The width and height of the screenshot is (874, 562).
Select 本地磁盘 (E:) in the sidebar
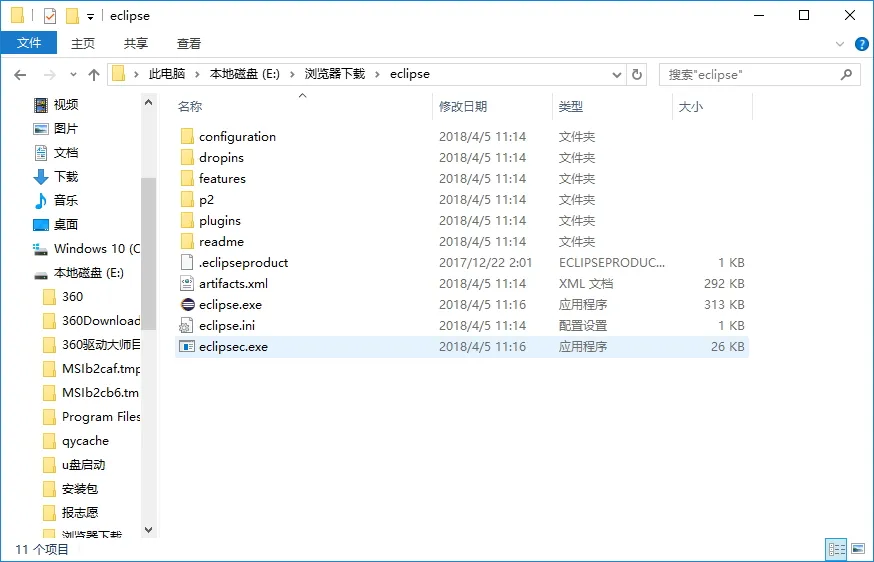pos(79,273)
